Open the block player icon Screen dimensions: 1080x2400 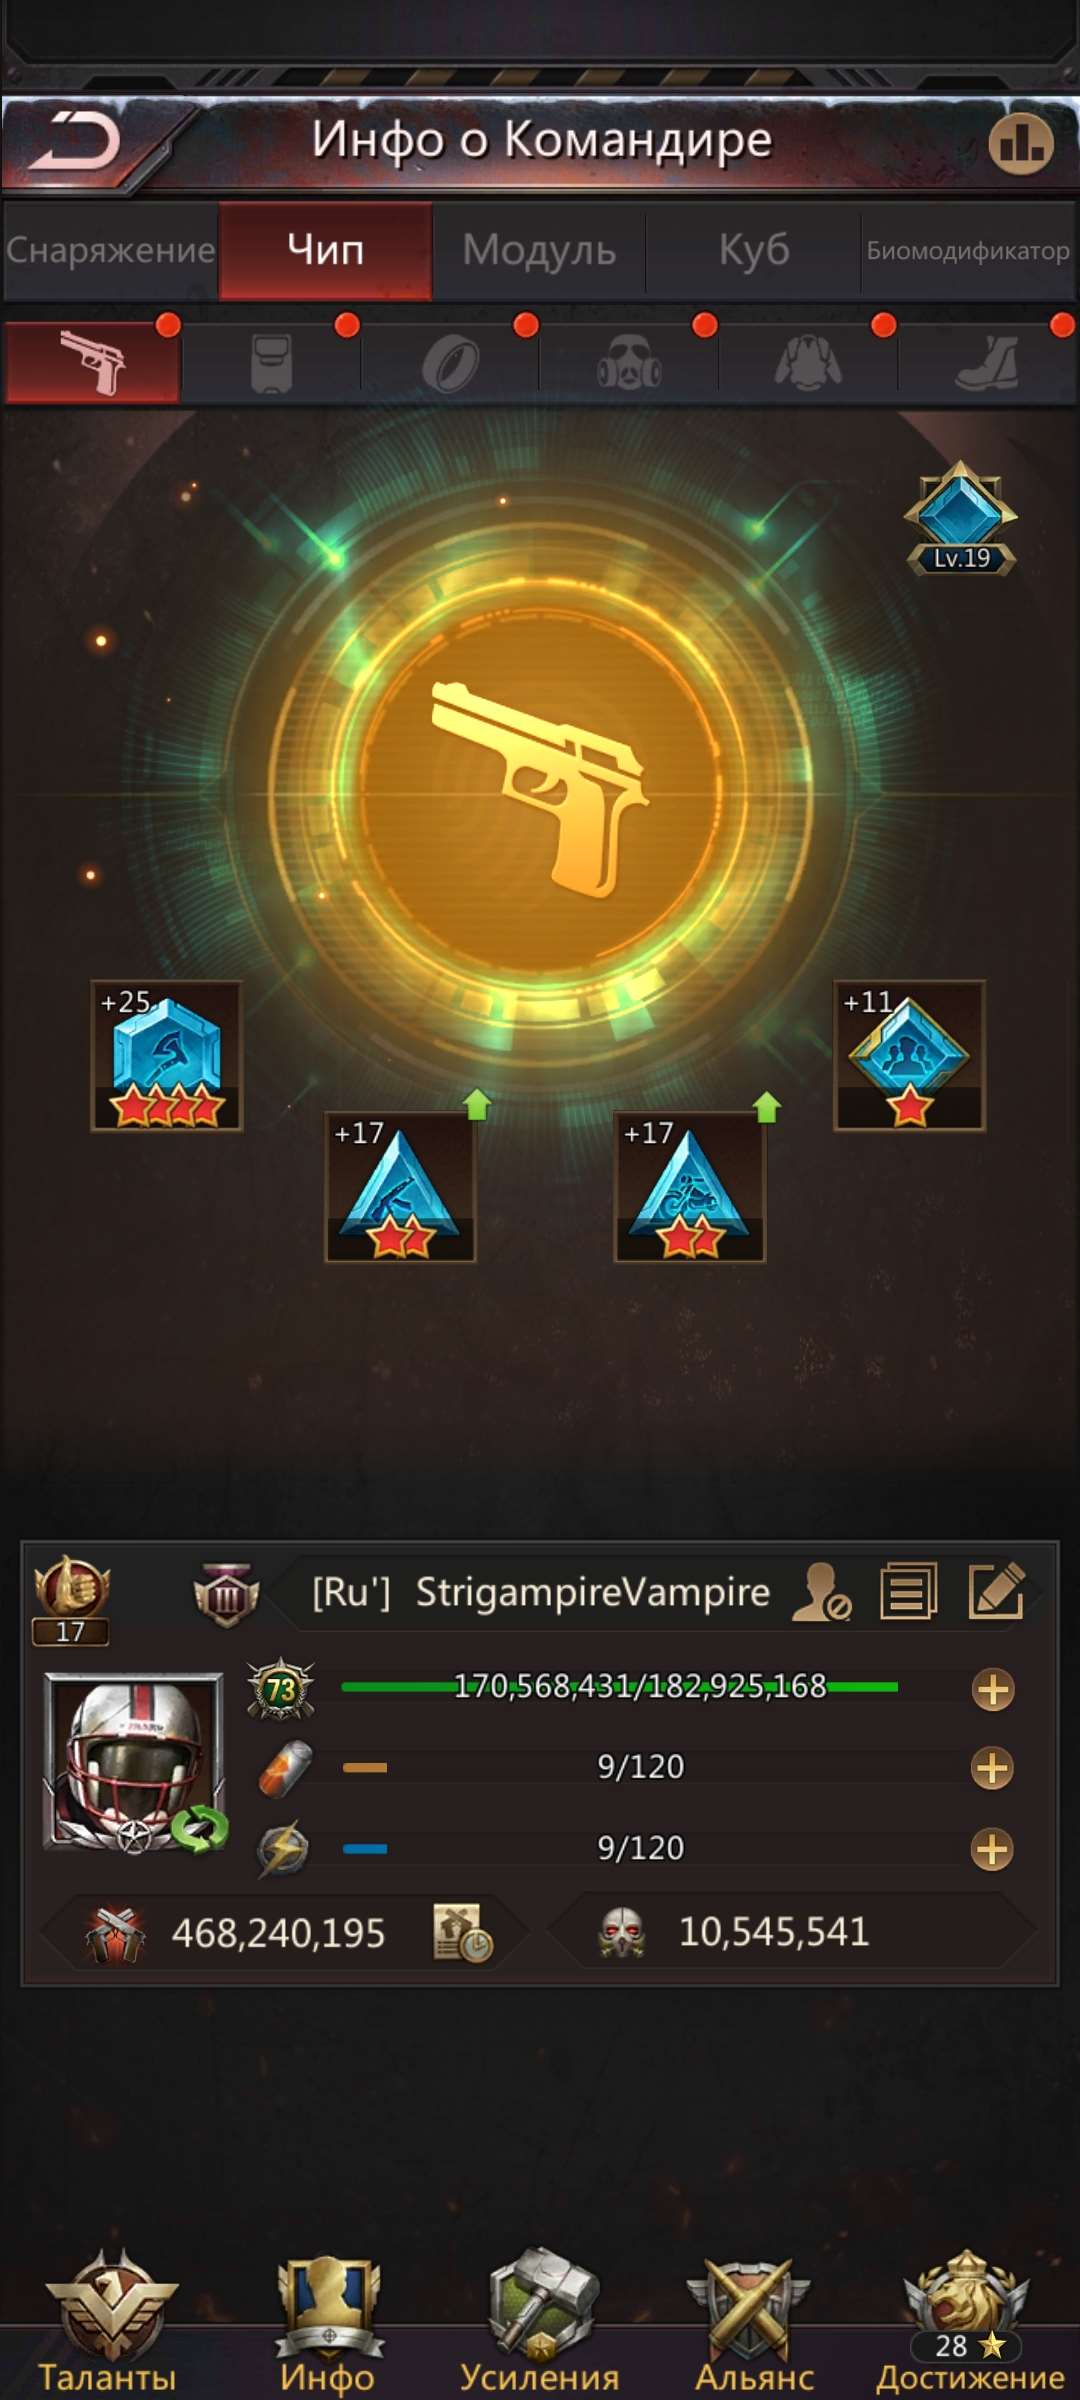click(x=821, y=1591)
